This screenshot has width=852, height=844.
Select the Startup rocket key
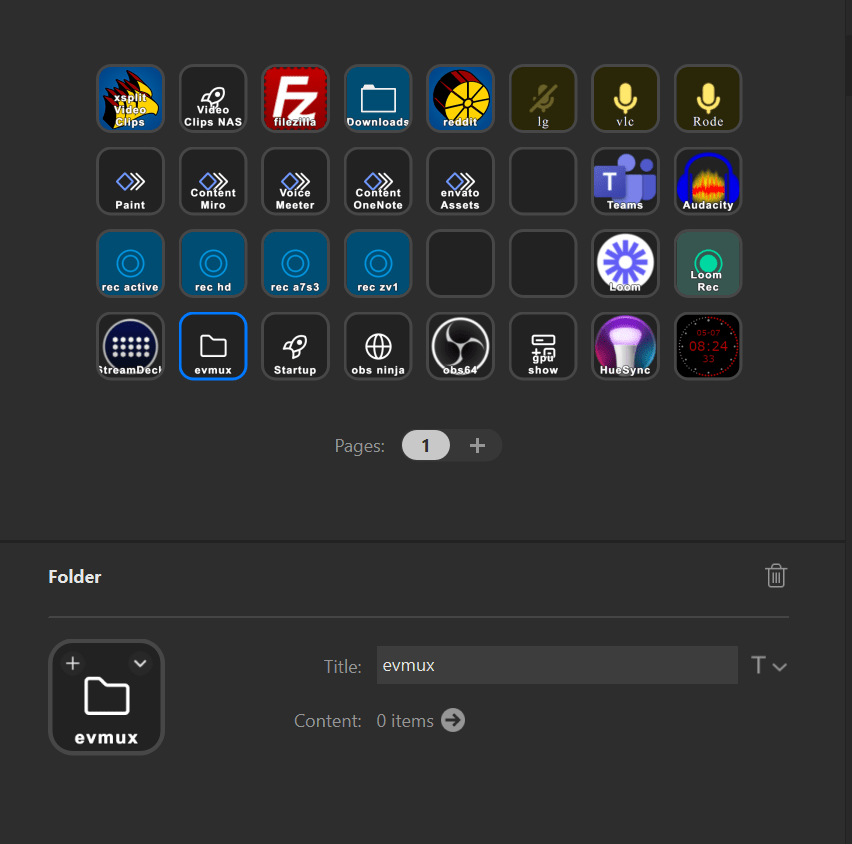pyautogui.click(x=295, y=346)
